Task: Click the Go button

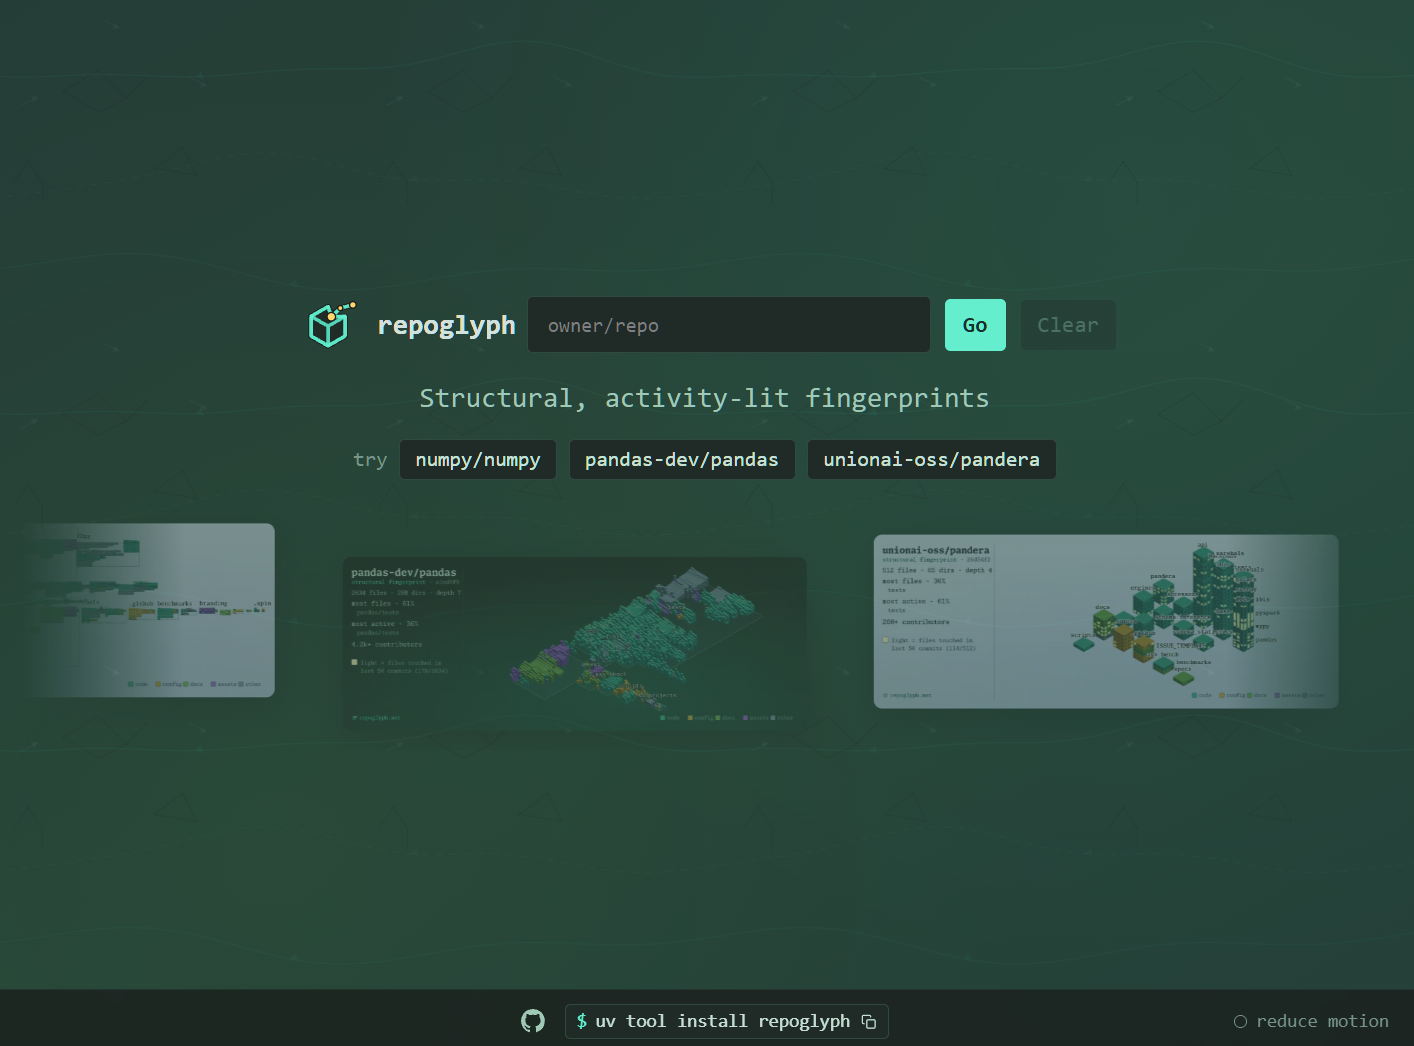Action: [x=975, y=325]
